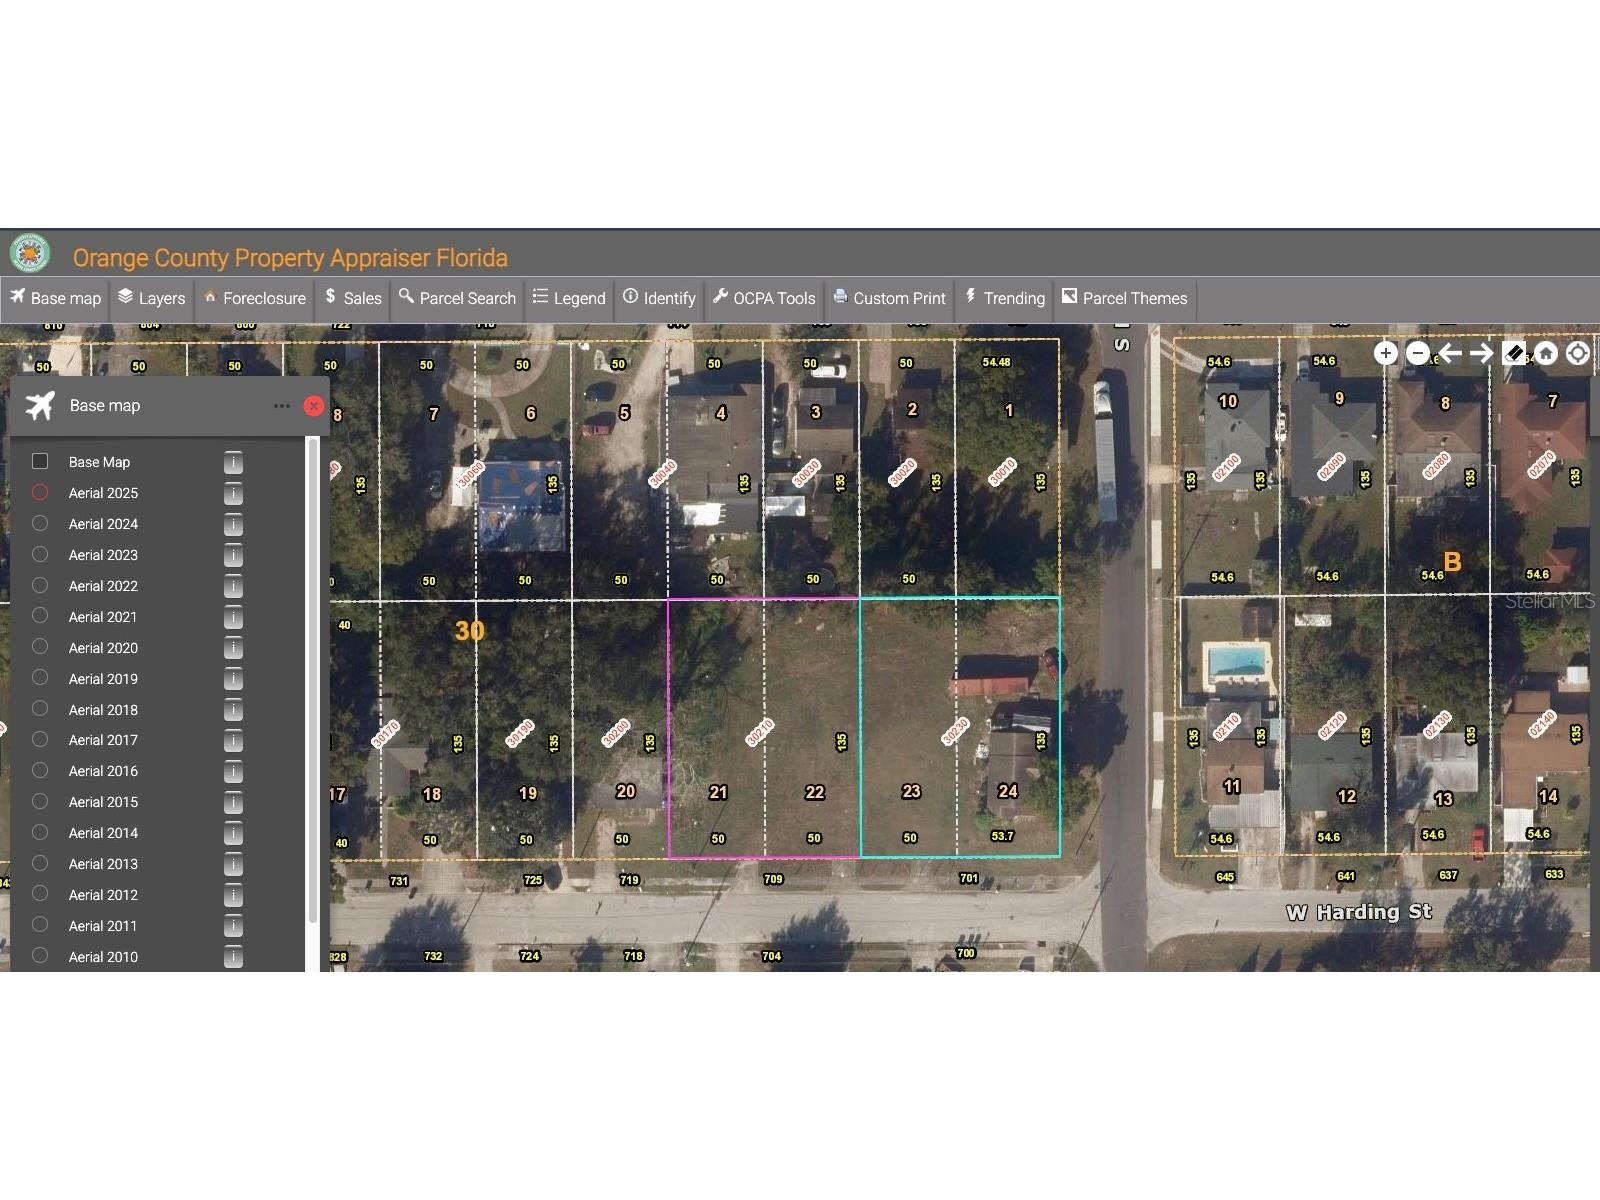
Task: Click the eraser clear graphics icon
Action: 1514,353
